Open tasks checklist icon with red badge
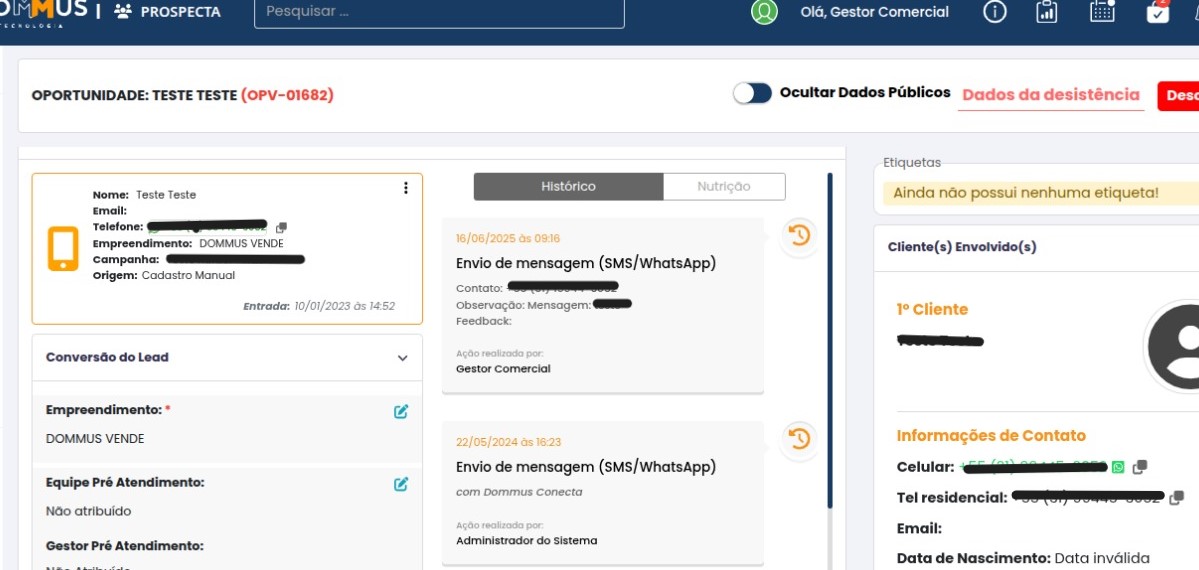Viewport: 1199px width, 570px height. tap(1158, 11)
